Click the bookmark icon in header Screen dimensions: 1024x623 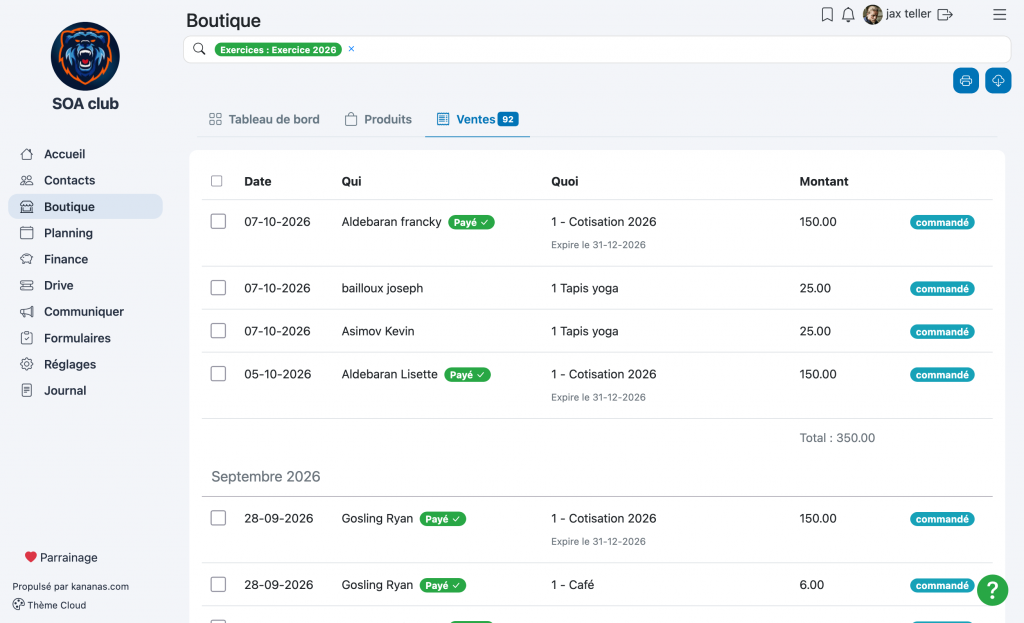coord(827,14)
